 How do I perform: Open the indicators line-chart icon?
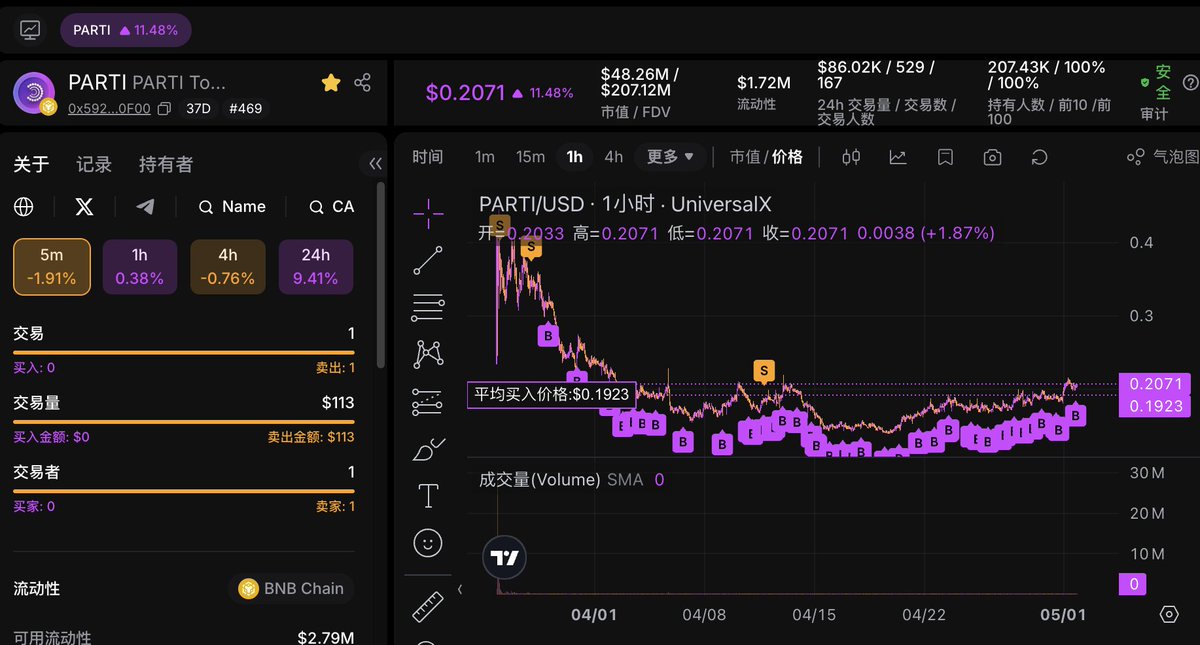(x=898, y=157)
